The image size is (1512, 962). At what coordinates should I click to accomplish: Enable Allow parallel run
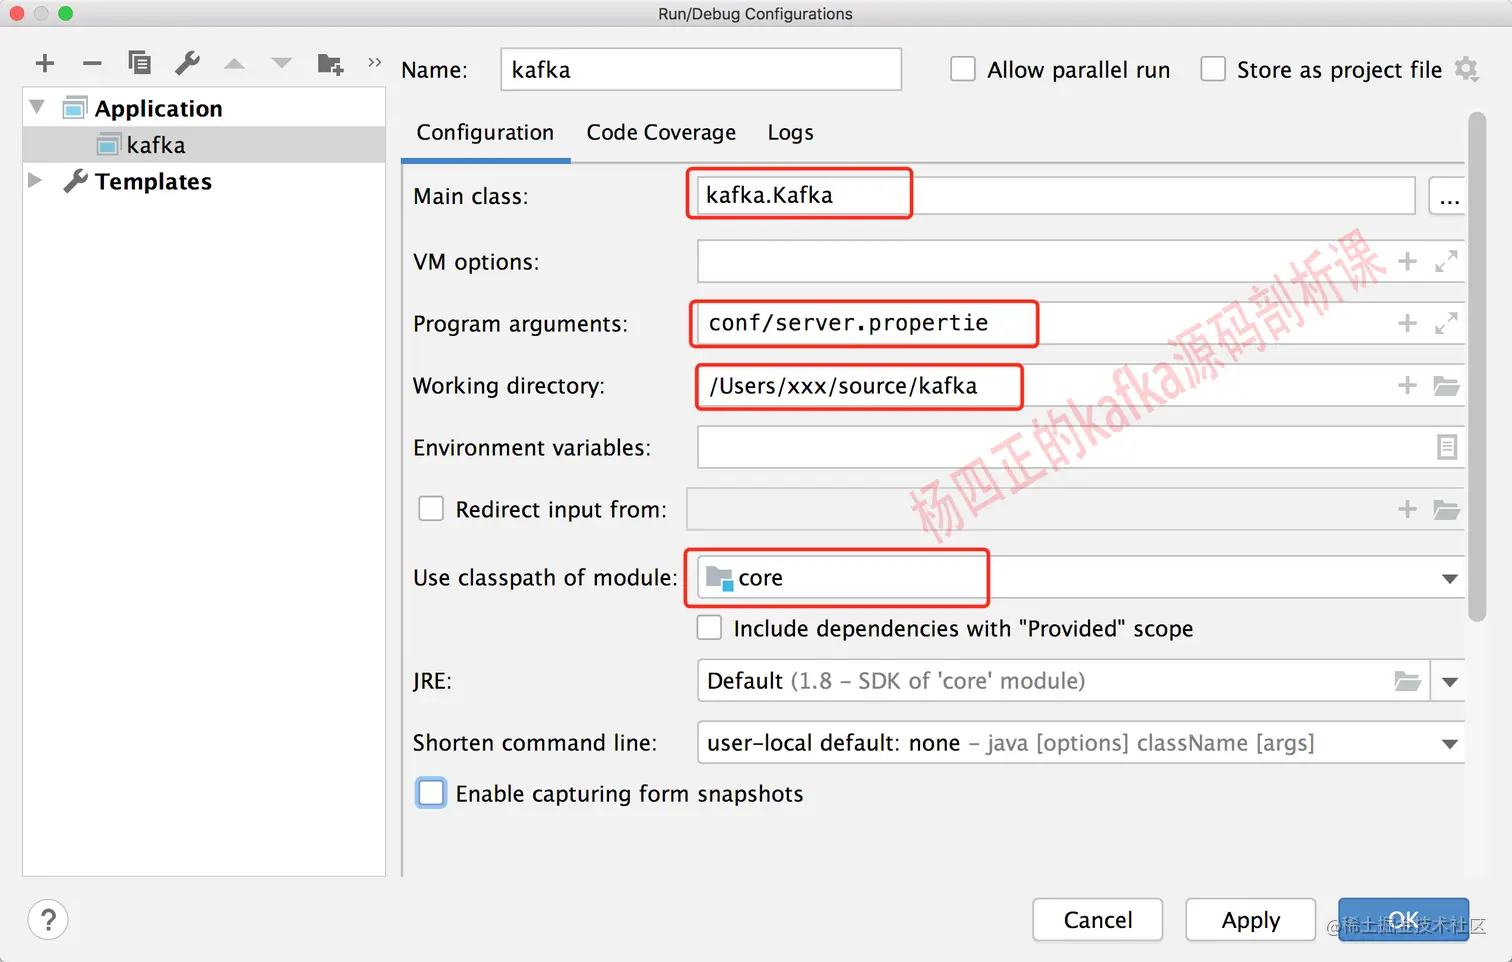click(963, 69)
